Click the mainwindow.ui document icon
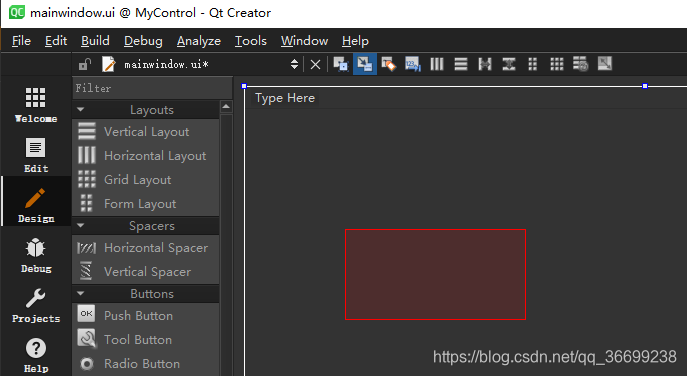Screen dimensions: 687x376 click(109, 64)
